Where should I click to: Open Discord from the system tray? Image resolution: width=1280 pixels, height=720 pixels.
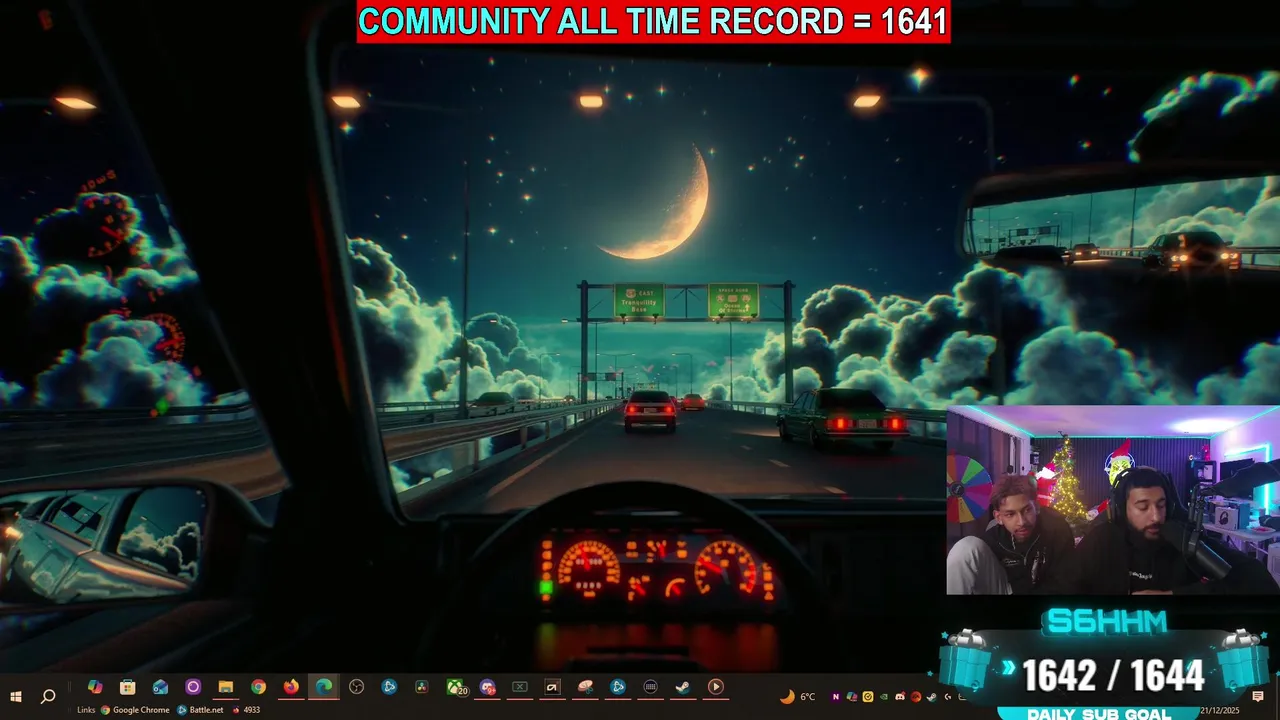(900, 696)
